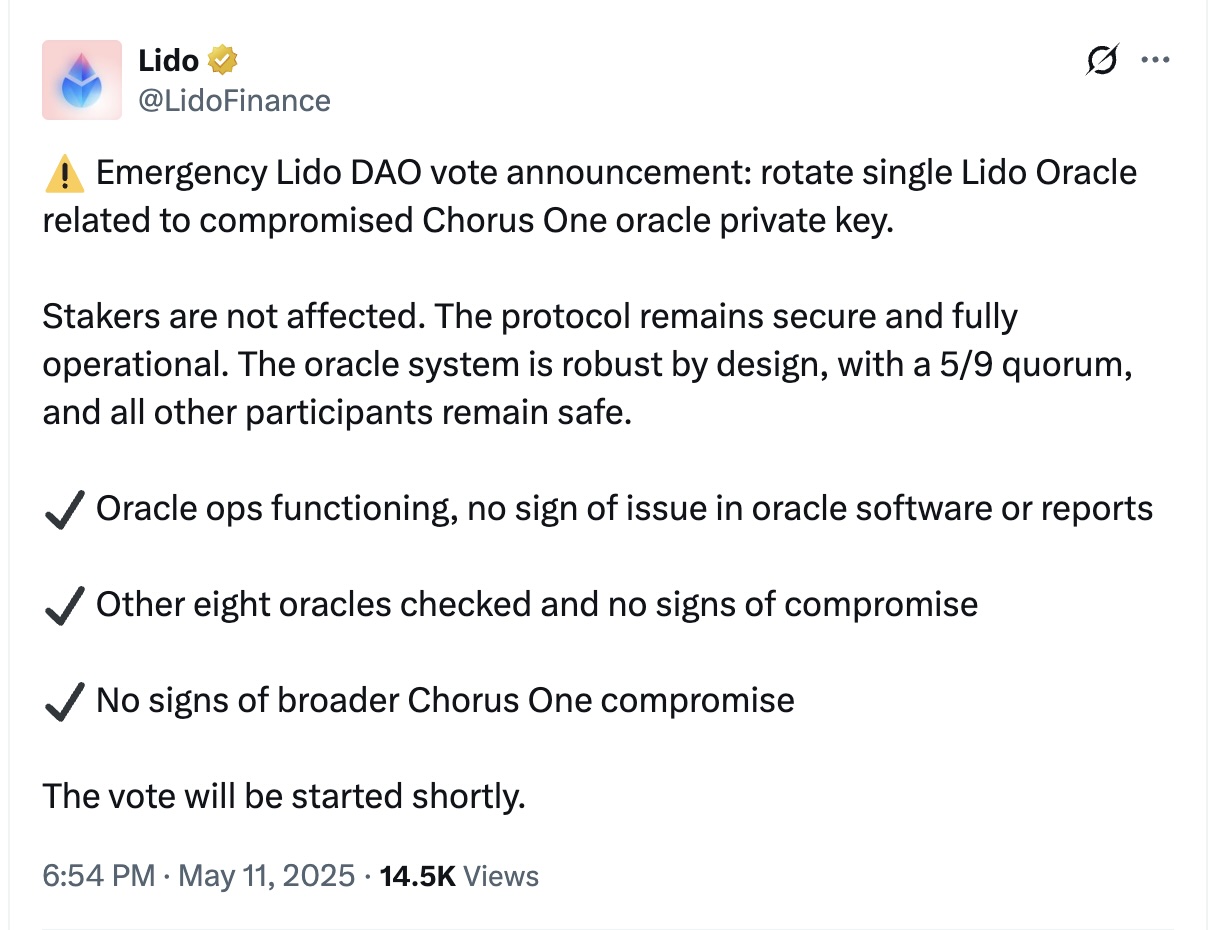Click the May 11, 2025 date
This screenshot has height=930, width=1210.
[266, 876]
